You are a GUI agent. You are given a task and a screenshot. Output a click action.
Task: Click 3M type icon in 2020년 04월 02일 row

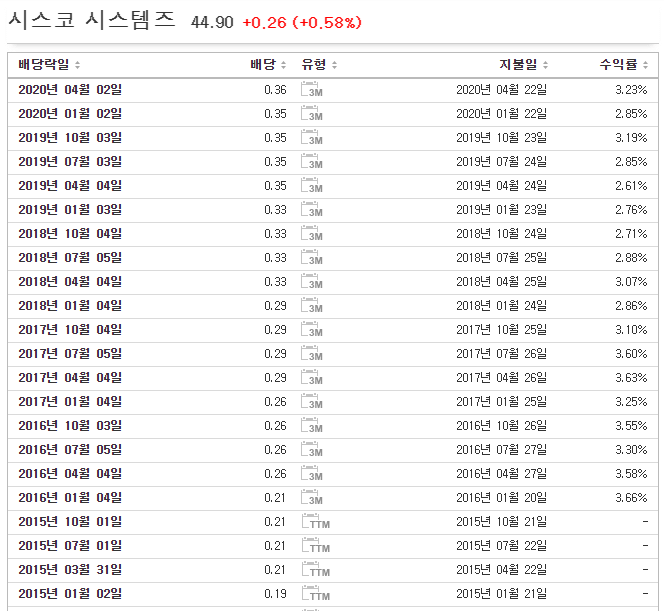pyautogui.click(x=312, y=89)
